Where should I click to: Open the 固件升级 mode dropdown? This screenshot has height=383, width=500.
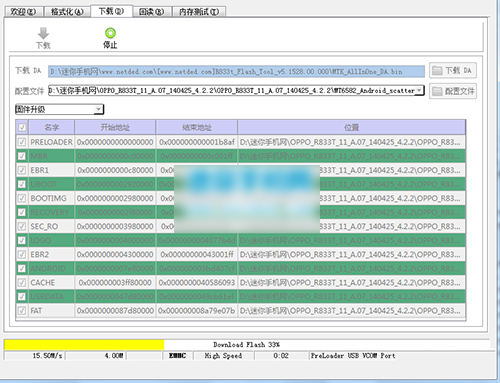coord(60,109)
